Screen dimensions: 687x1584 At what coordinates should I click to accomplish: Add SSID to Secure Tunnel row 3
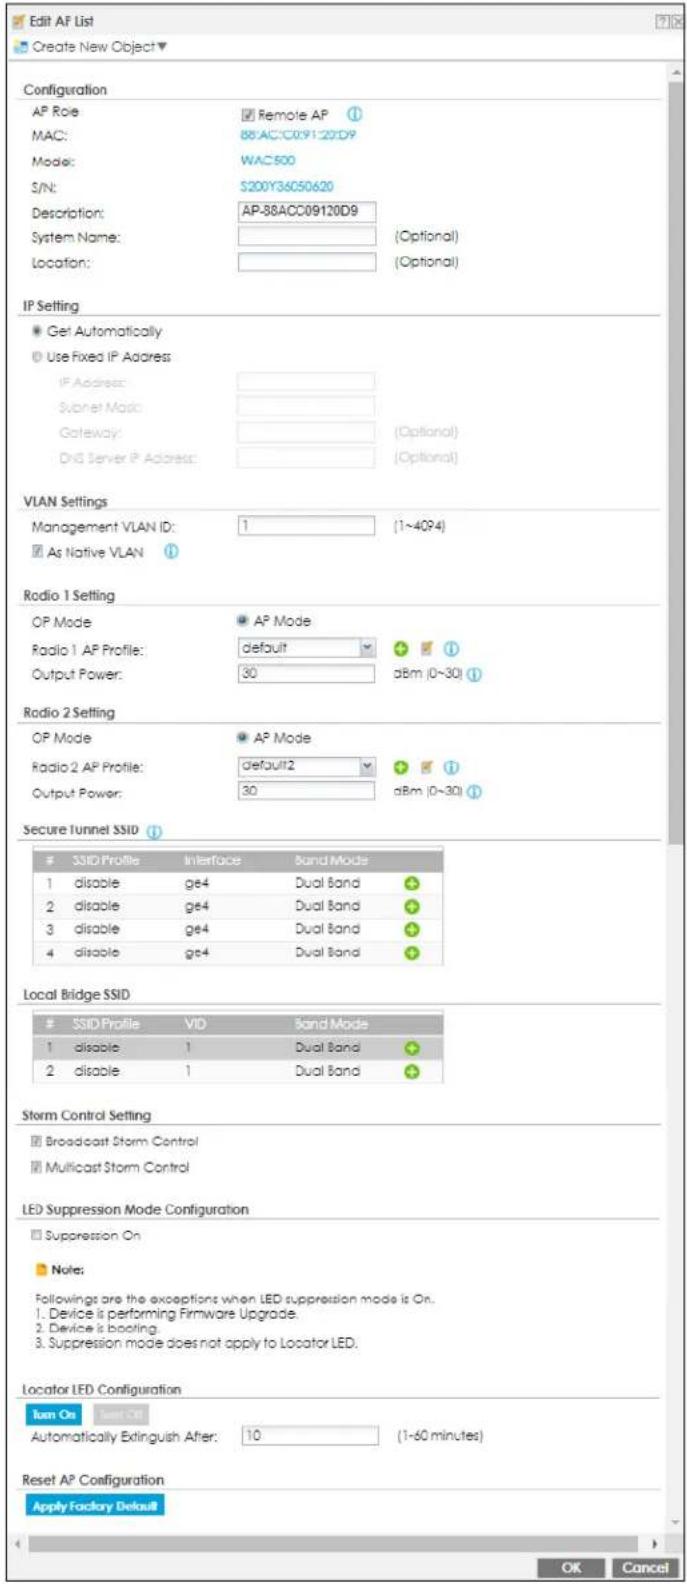(x=412, y=930)
